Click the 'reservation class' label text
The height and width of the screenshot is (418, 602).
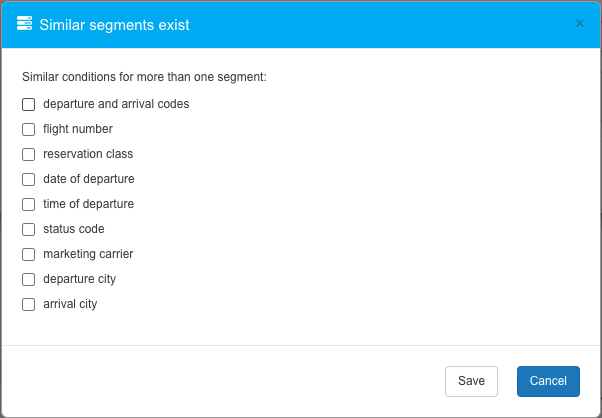point(88,154)
